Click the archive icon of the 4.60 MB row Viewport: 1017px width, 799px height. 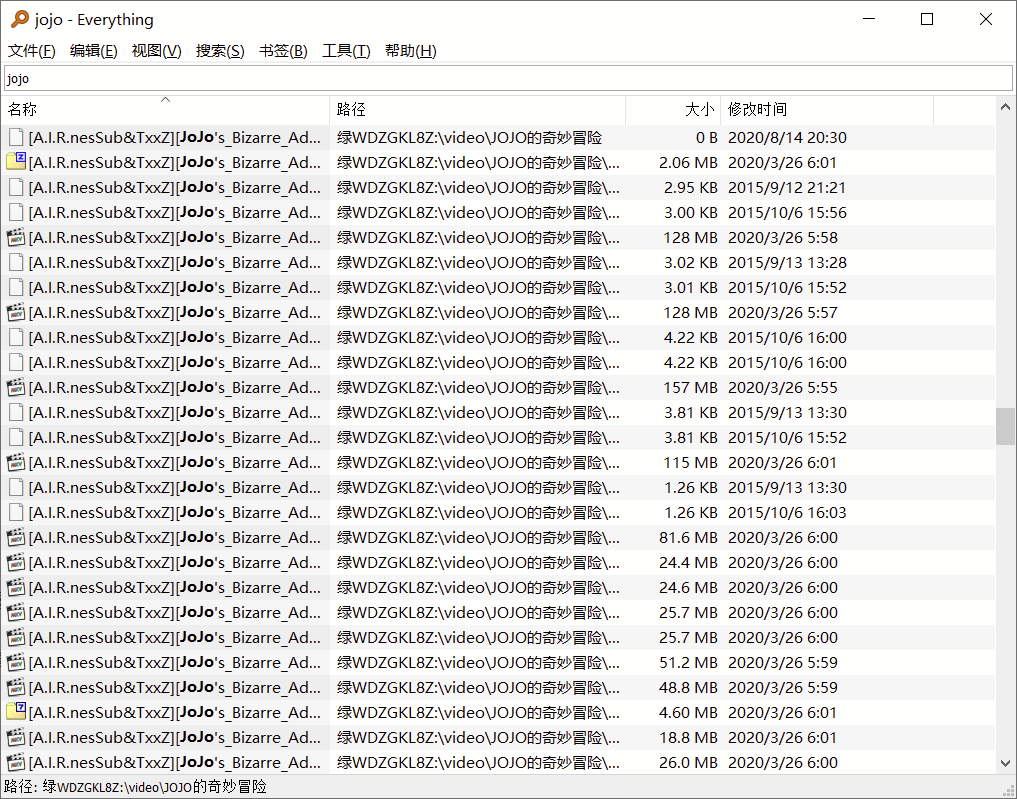(x=16, y=712)
